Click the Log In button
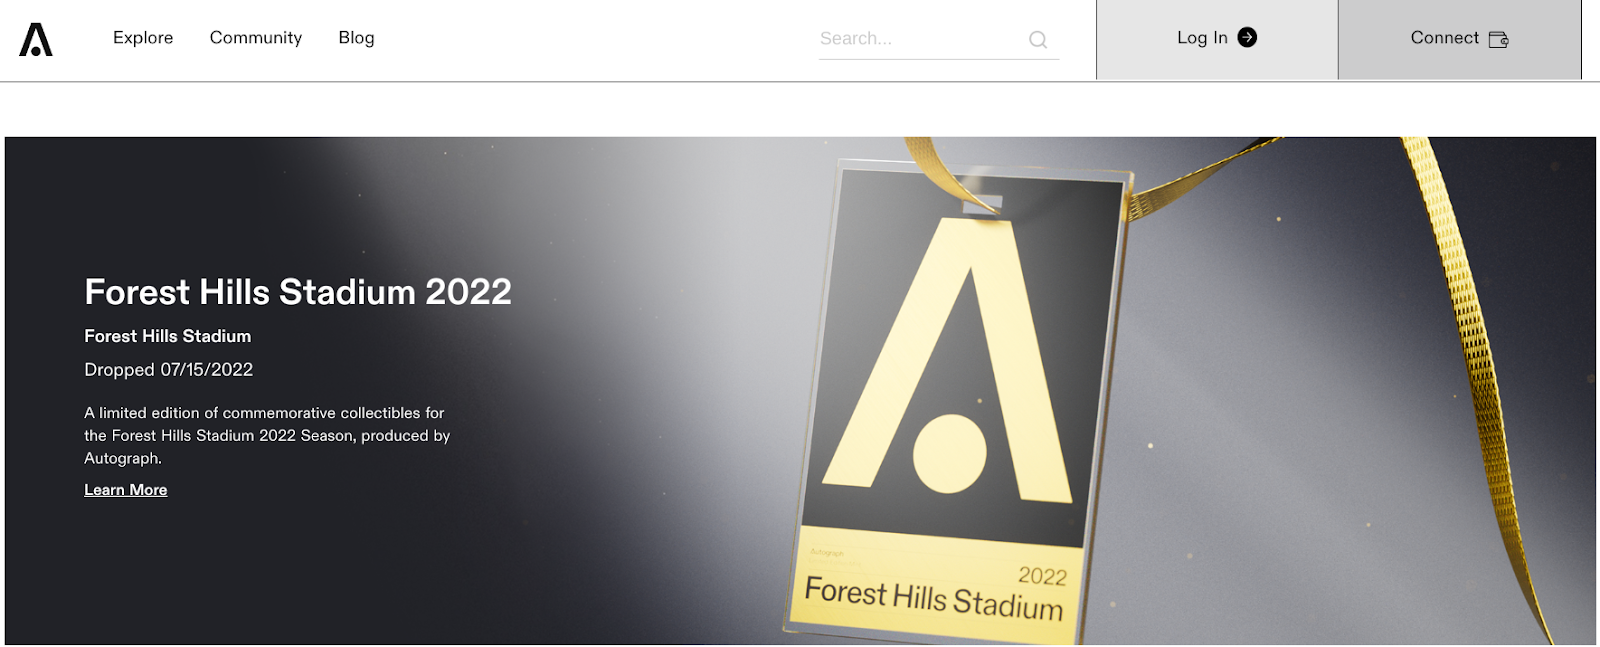Viewport: 1600px width, 647px height. coord(1217,40)
